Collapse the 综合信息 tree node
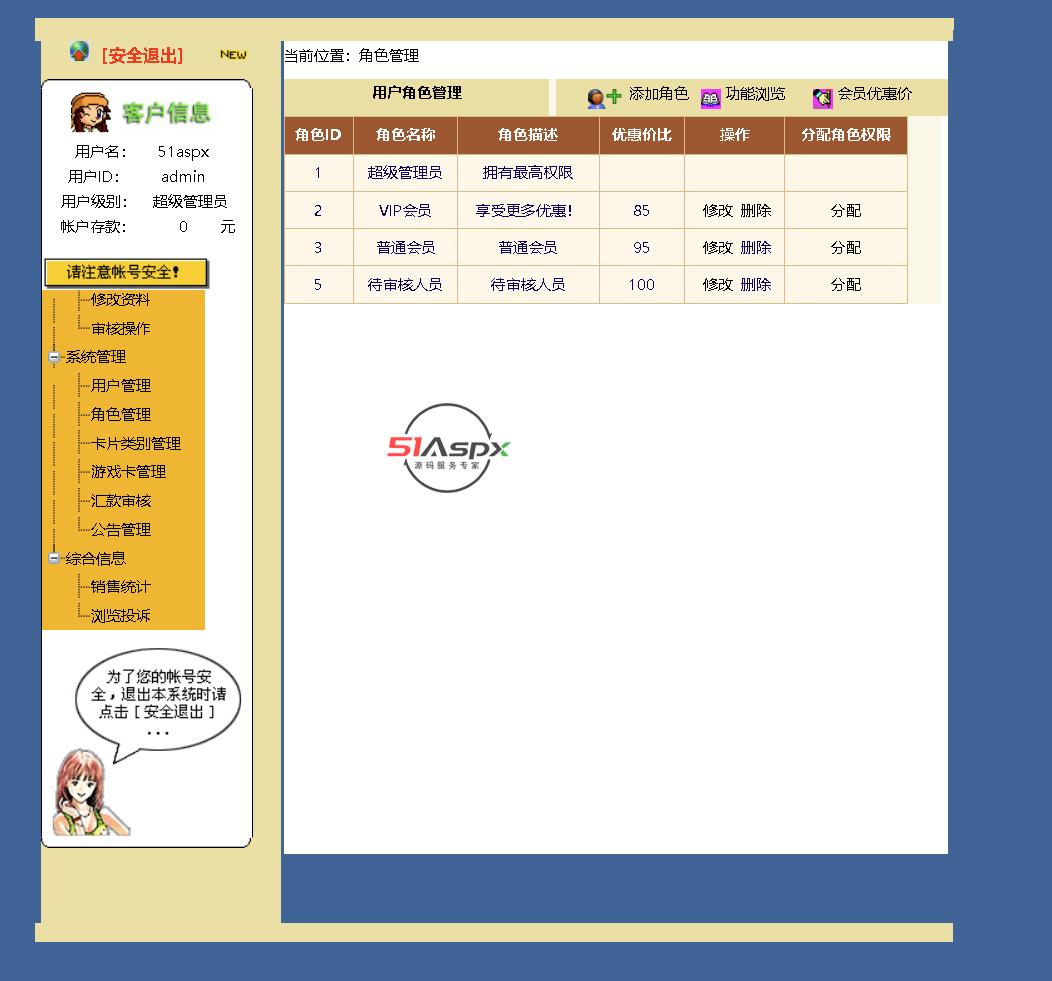1052x981 pixels. (54, 558)
